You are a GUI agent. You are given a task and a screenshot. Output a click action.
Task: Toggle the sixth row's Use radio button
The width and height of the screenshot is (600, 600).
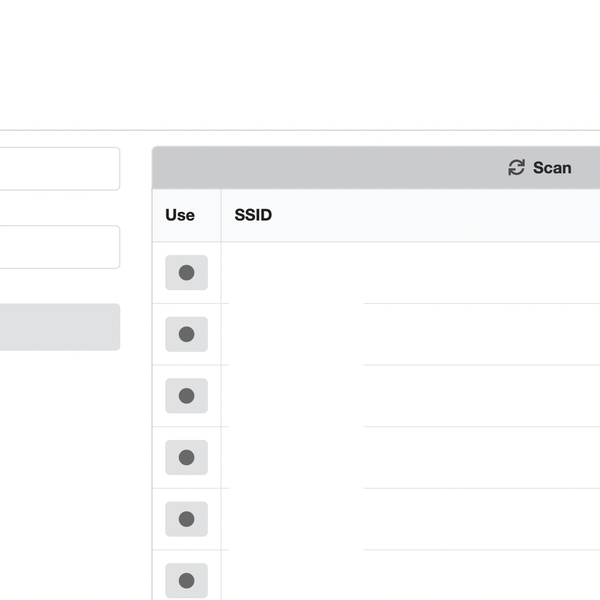click(186, 580)
